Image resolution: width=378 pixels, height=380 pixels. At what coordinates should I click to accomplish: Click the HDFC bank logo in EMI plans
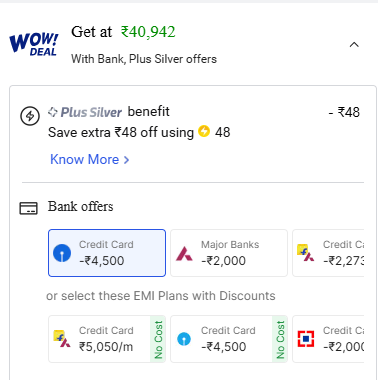tap(306, 339)
